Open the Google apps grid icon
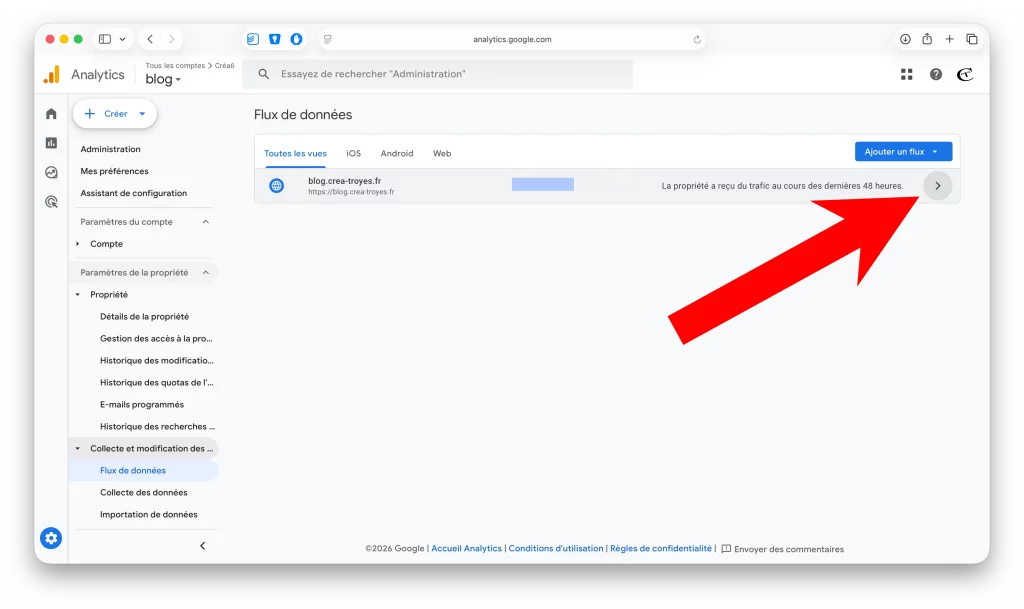 [x=907, y=74]
